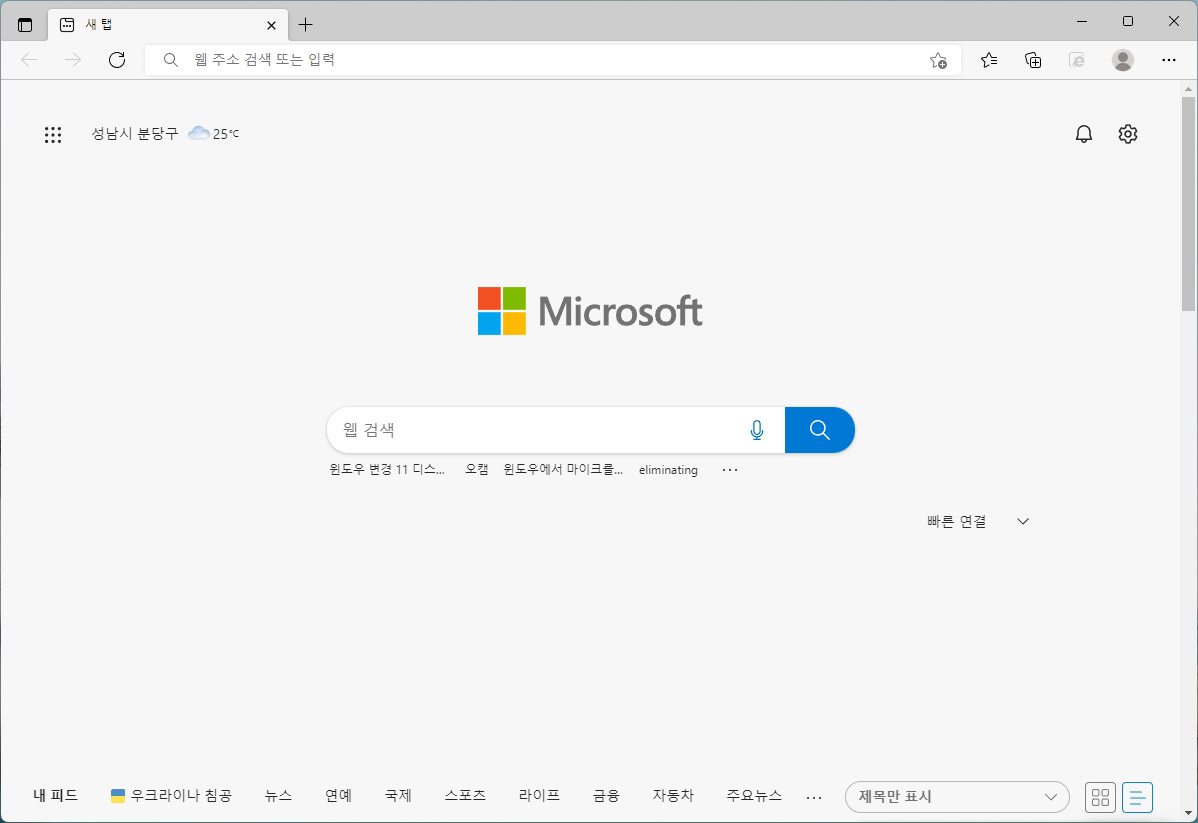Click the scrollbar down arrow
Screen dimensions: 1198x823
1188,813
